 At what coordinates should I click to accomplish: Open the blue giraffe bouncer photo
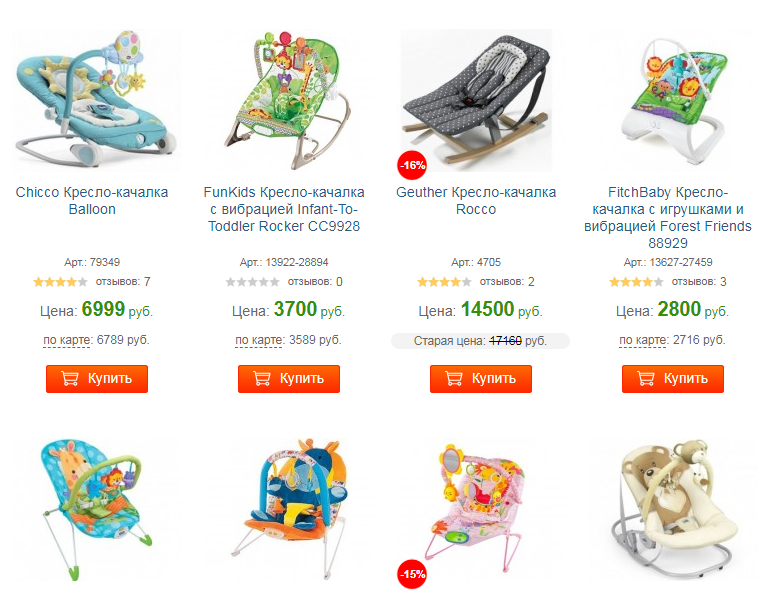pos(96,510)
